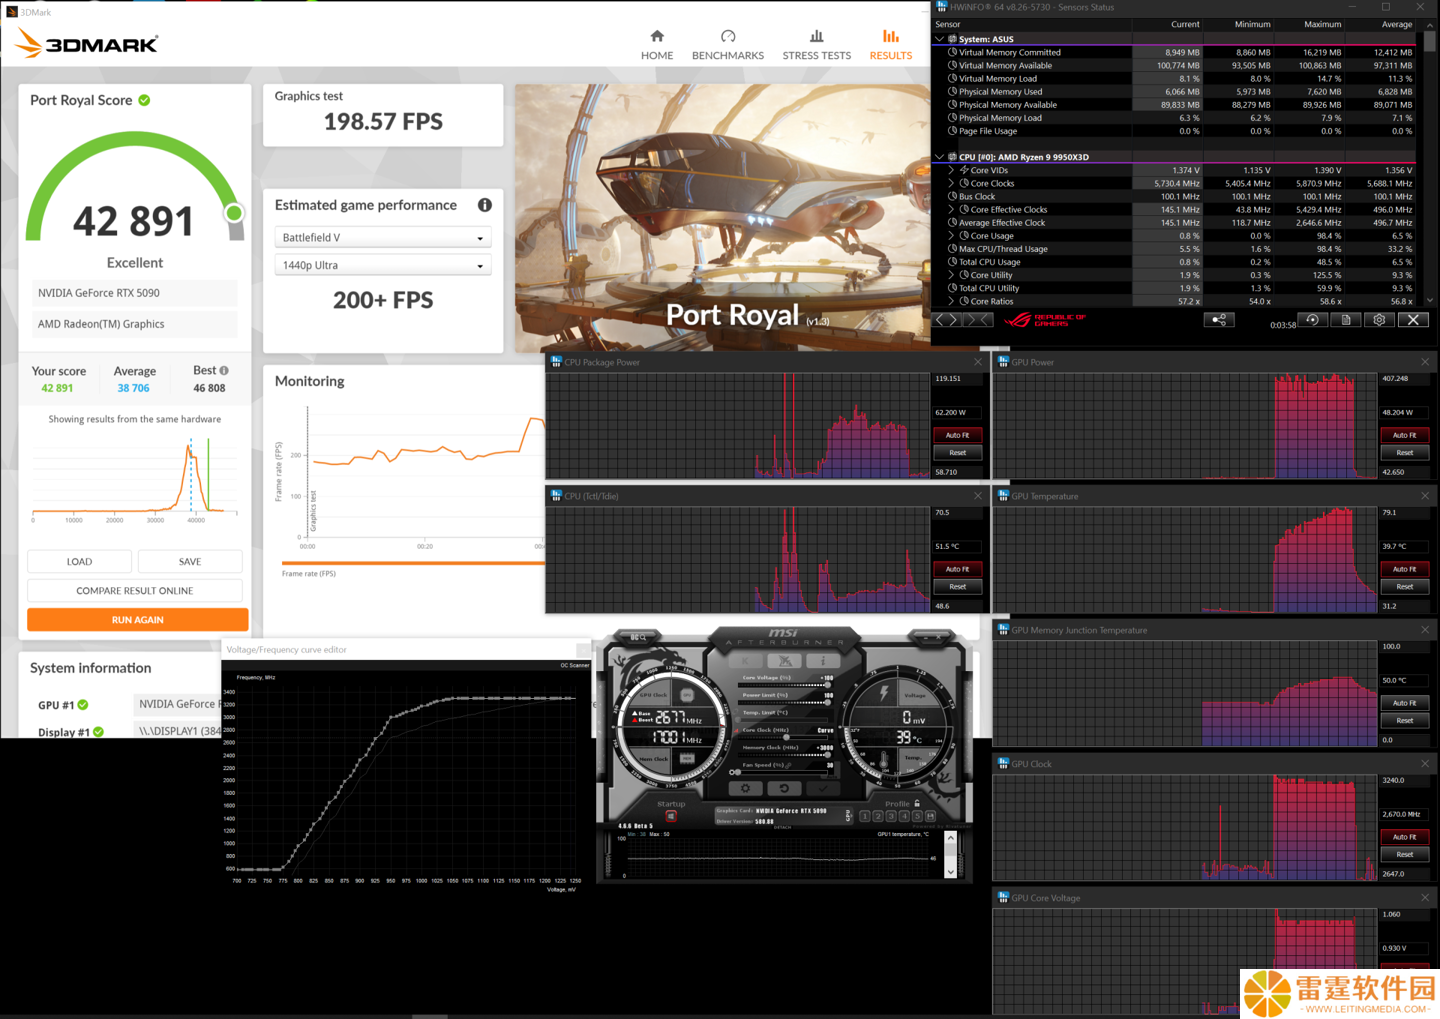Image resolution: width=1440 pixels, height=1019 pixels.
Task: Click the Afterburner apply checkmark button
Action: (823, 788)
